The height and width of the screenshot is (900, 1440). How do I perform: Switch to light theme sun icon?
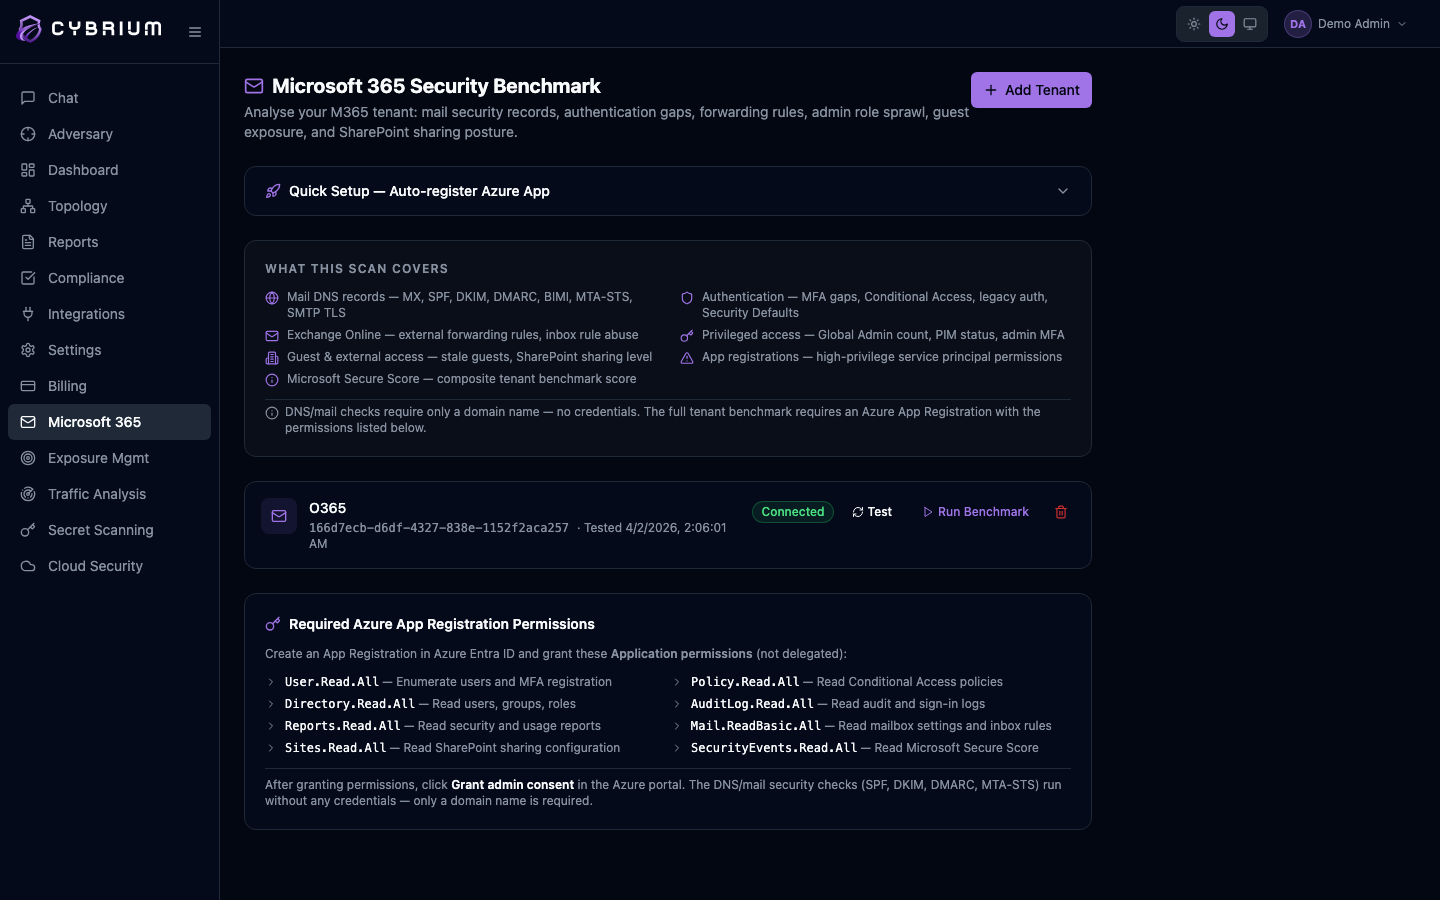[1194, 24]
